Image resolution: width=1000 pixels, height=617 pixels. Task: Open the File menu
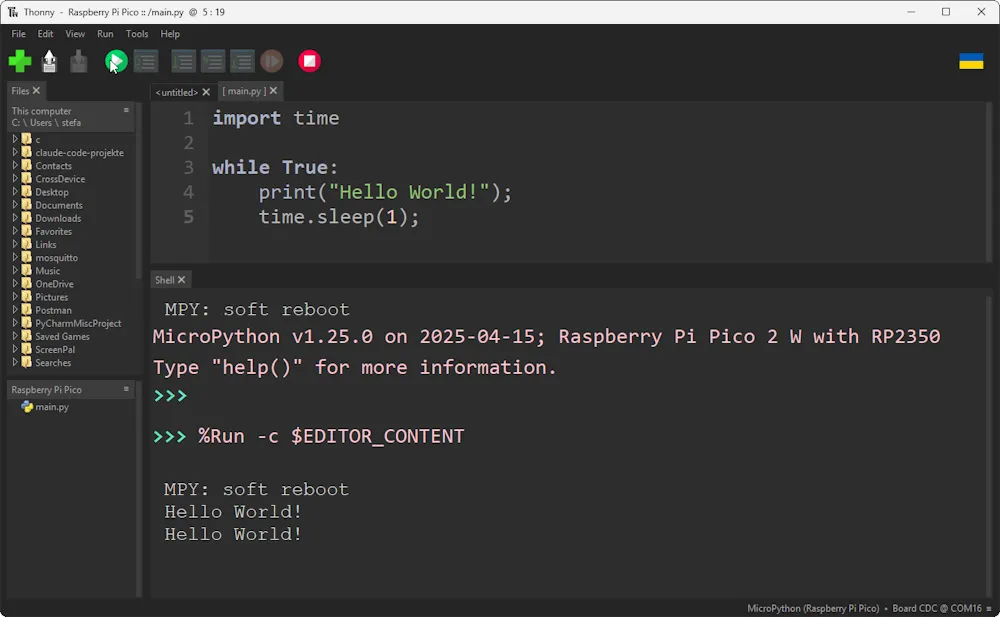tap(18, 34)
